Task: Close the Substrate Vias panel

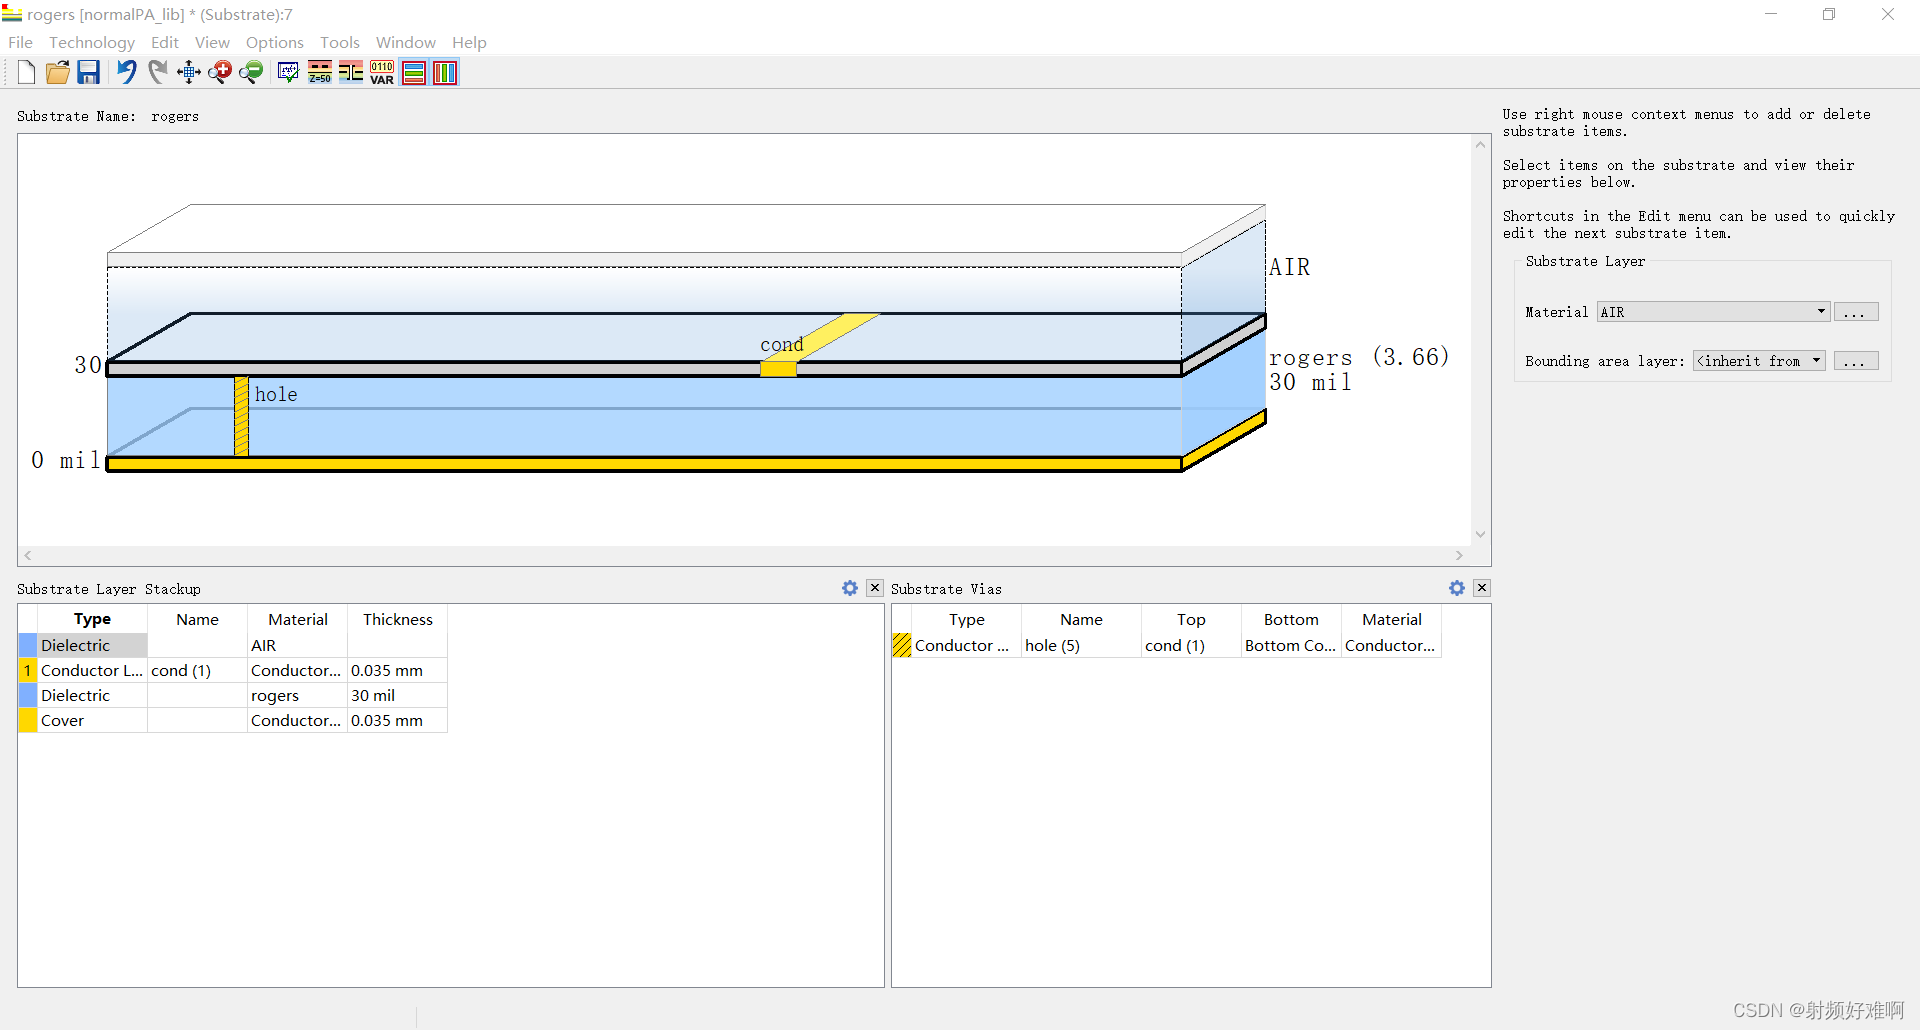Action: [1482, 588]
